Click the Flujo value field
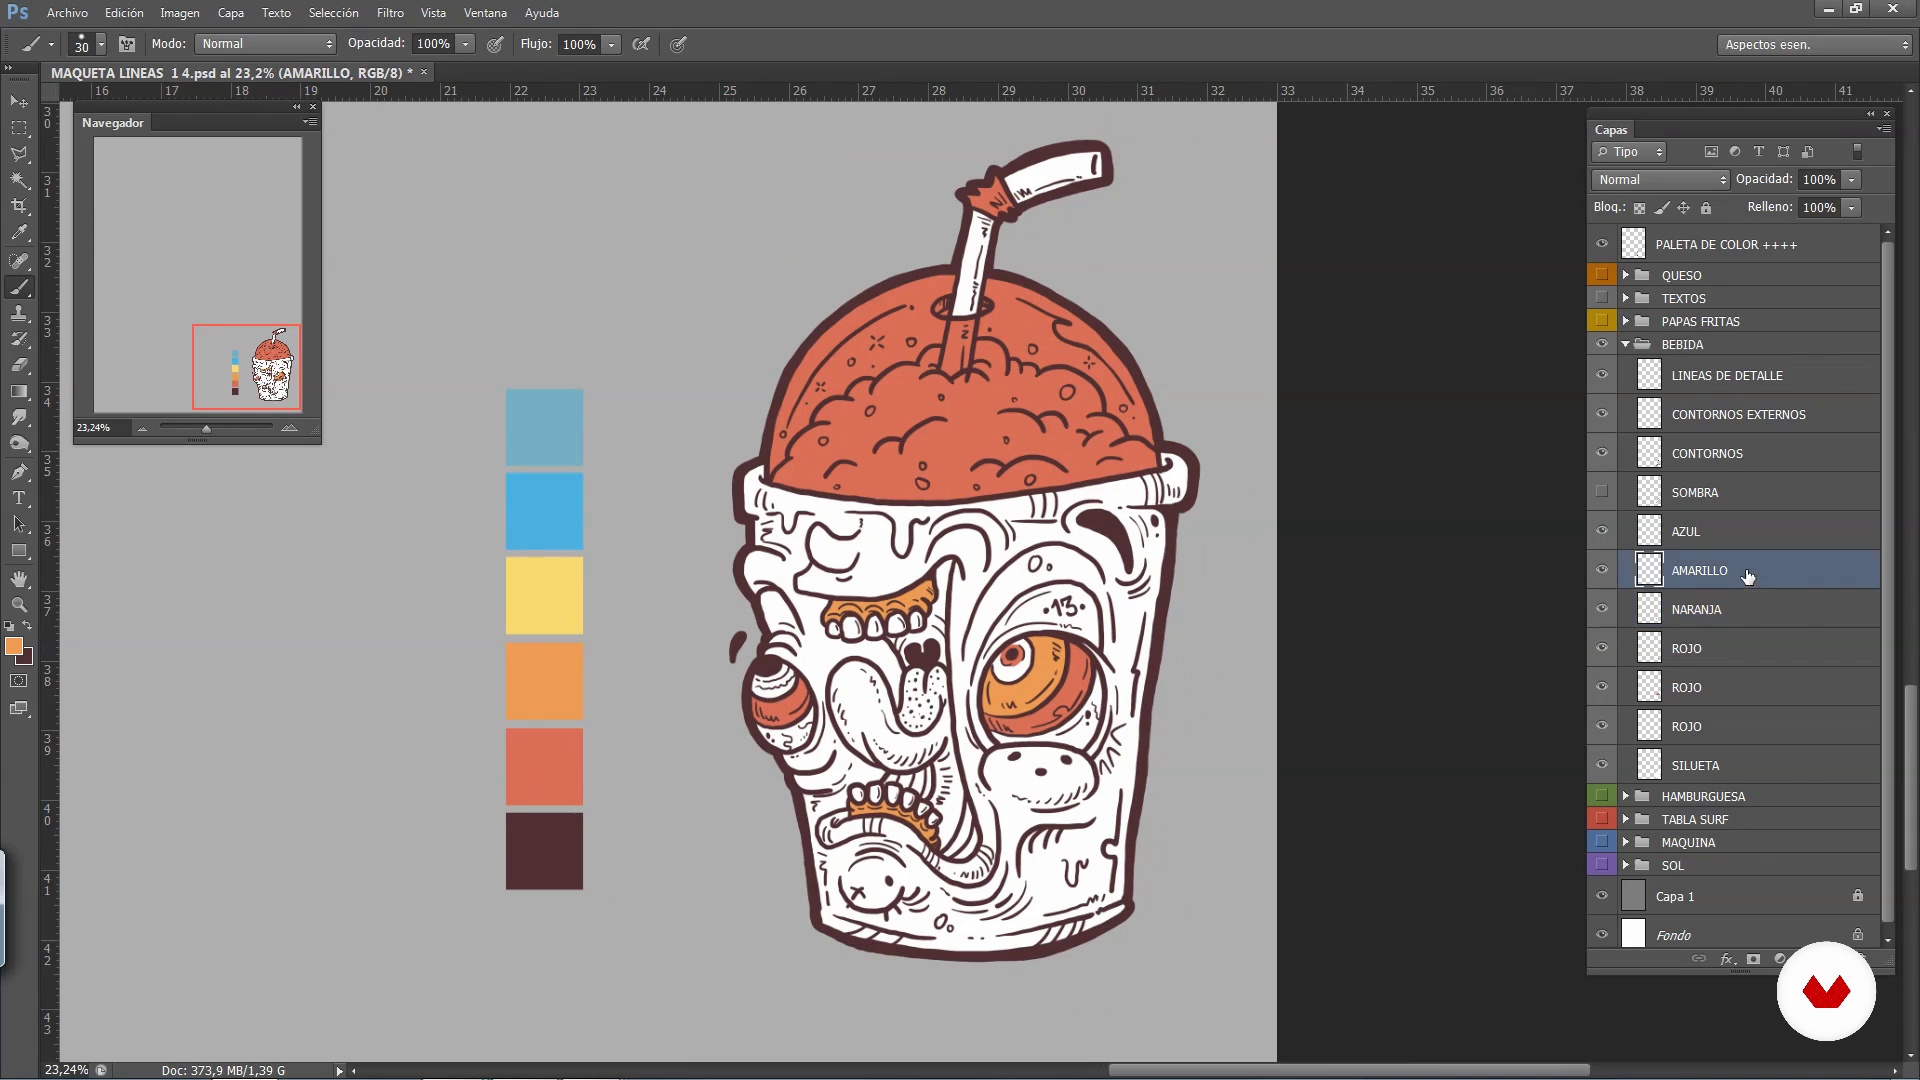Screen dimensions: 1920x1080 click(x=580, y=44)
